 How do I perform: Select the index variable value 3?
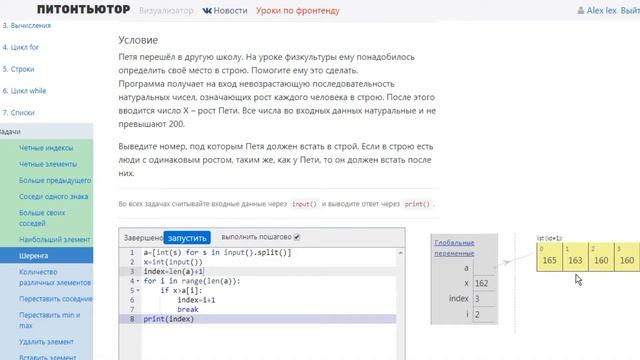pos(477,299)
